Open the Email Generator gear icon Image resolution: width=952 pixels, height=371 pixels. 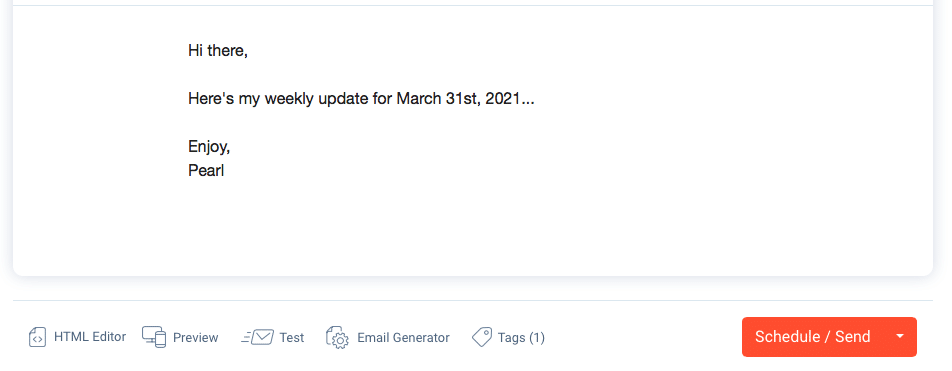click(338, 338)
